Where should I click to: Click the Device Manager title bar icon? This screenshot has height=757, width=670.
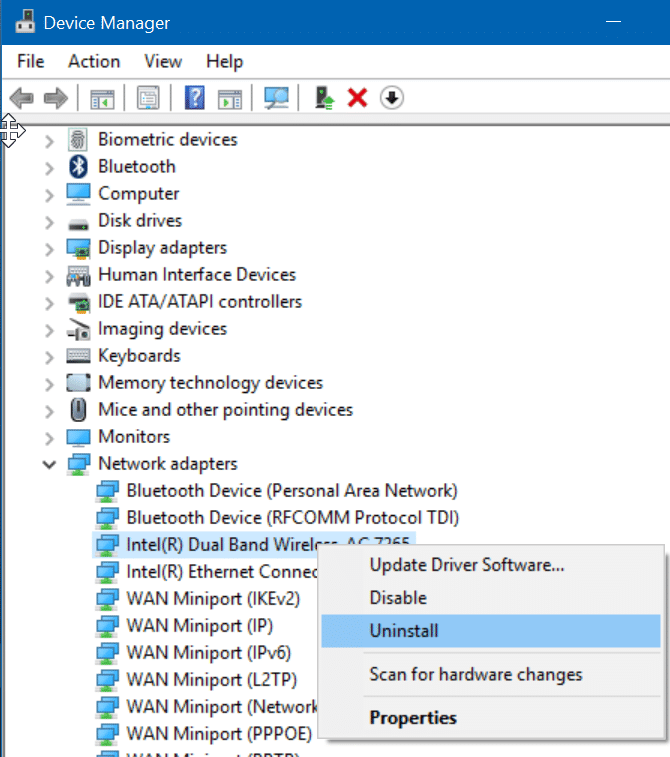tap(25, 22)
